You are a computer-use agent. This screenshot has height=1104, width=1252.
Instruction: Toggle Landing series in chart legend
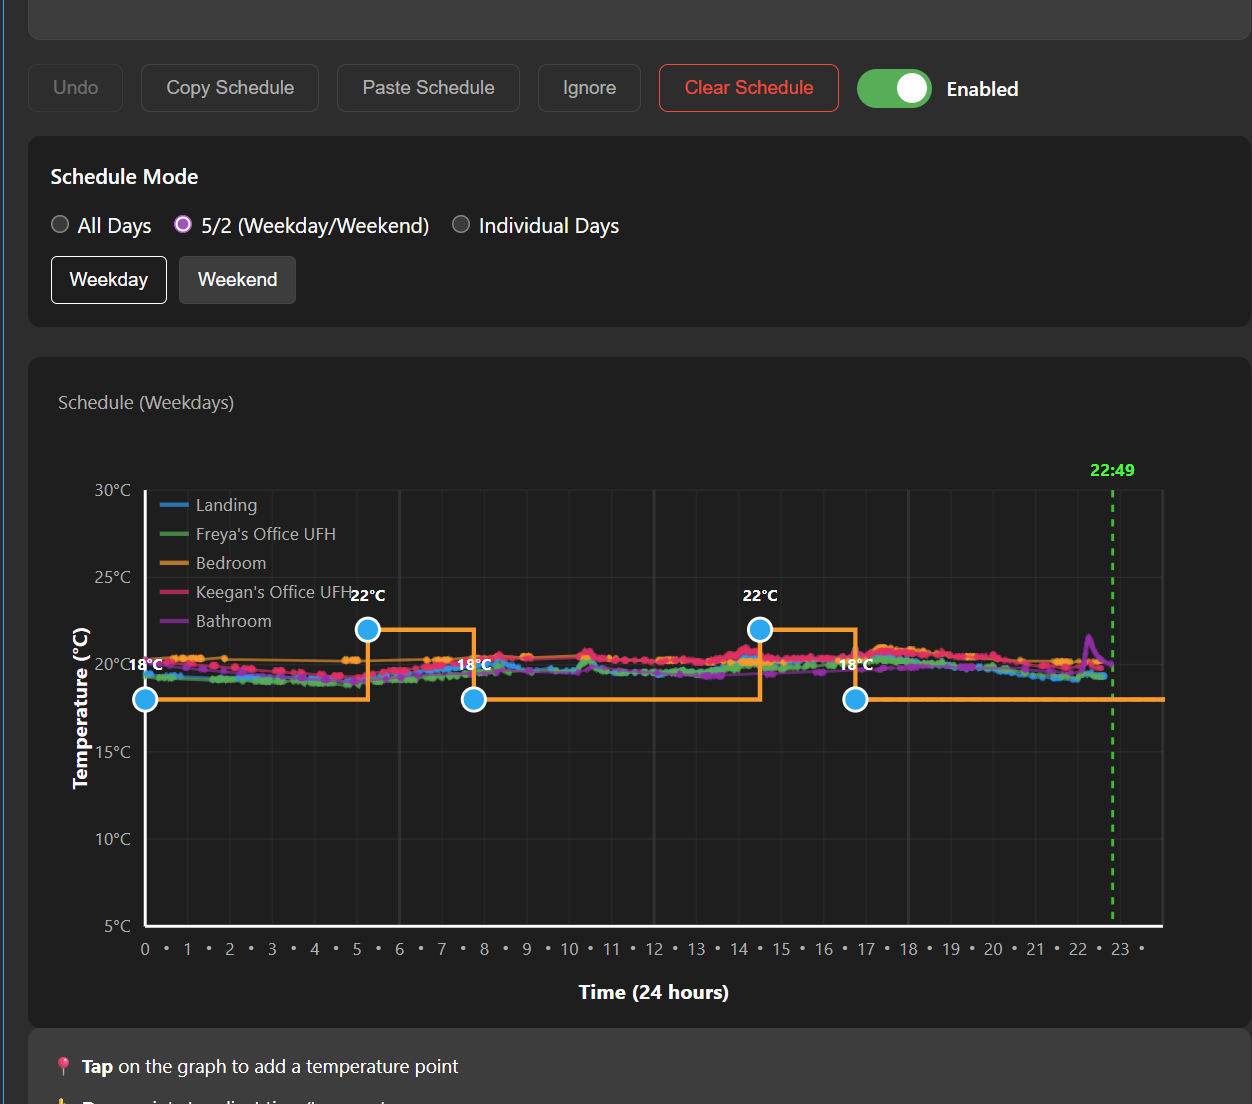[x=209, y=505]
